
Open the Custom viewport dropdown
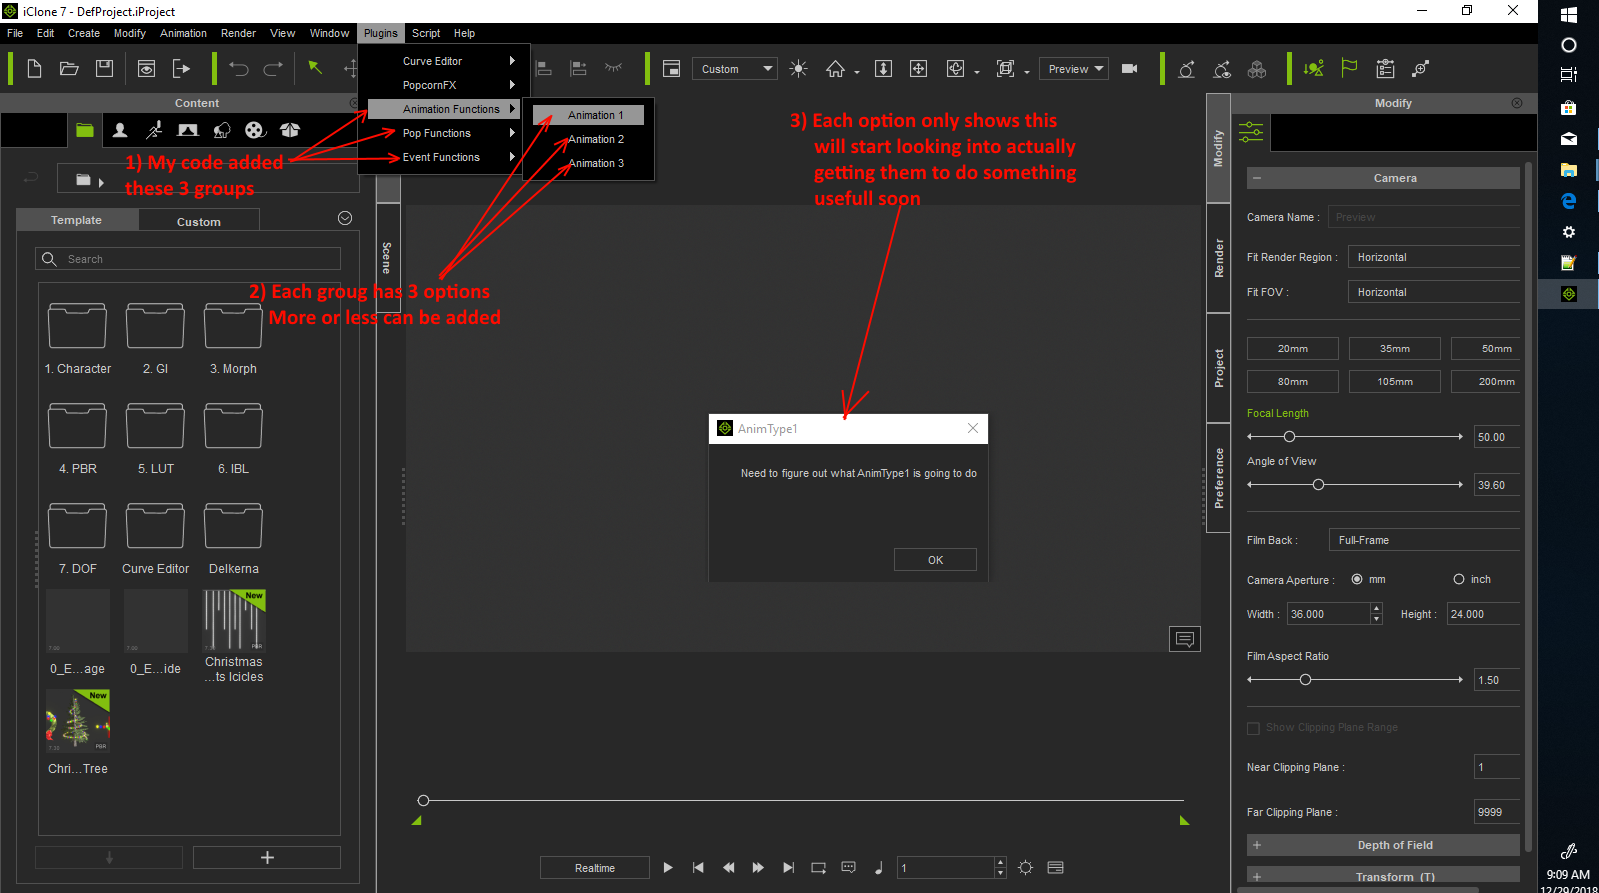734,69
